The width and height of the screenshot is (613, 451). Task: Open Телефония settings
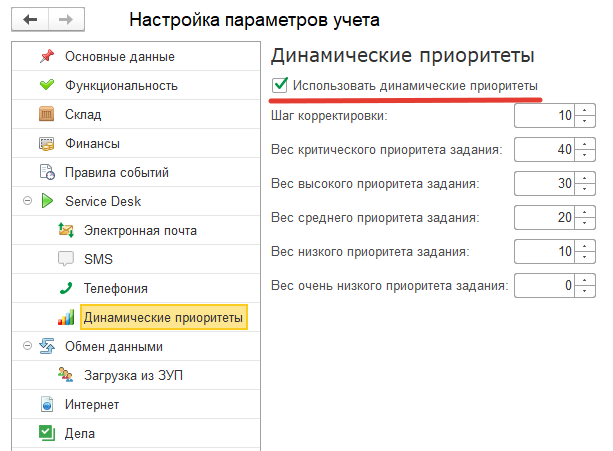coord(116,288)
